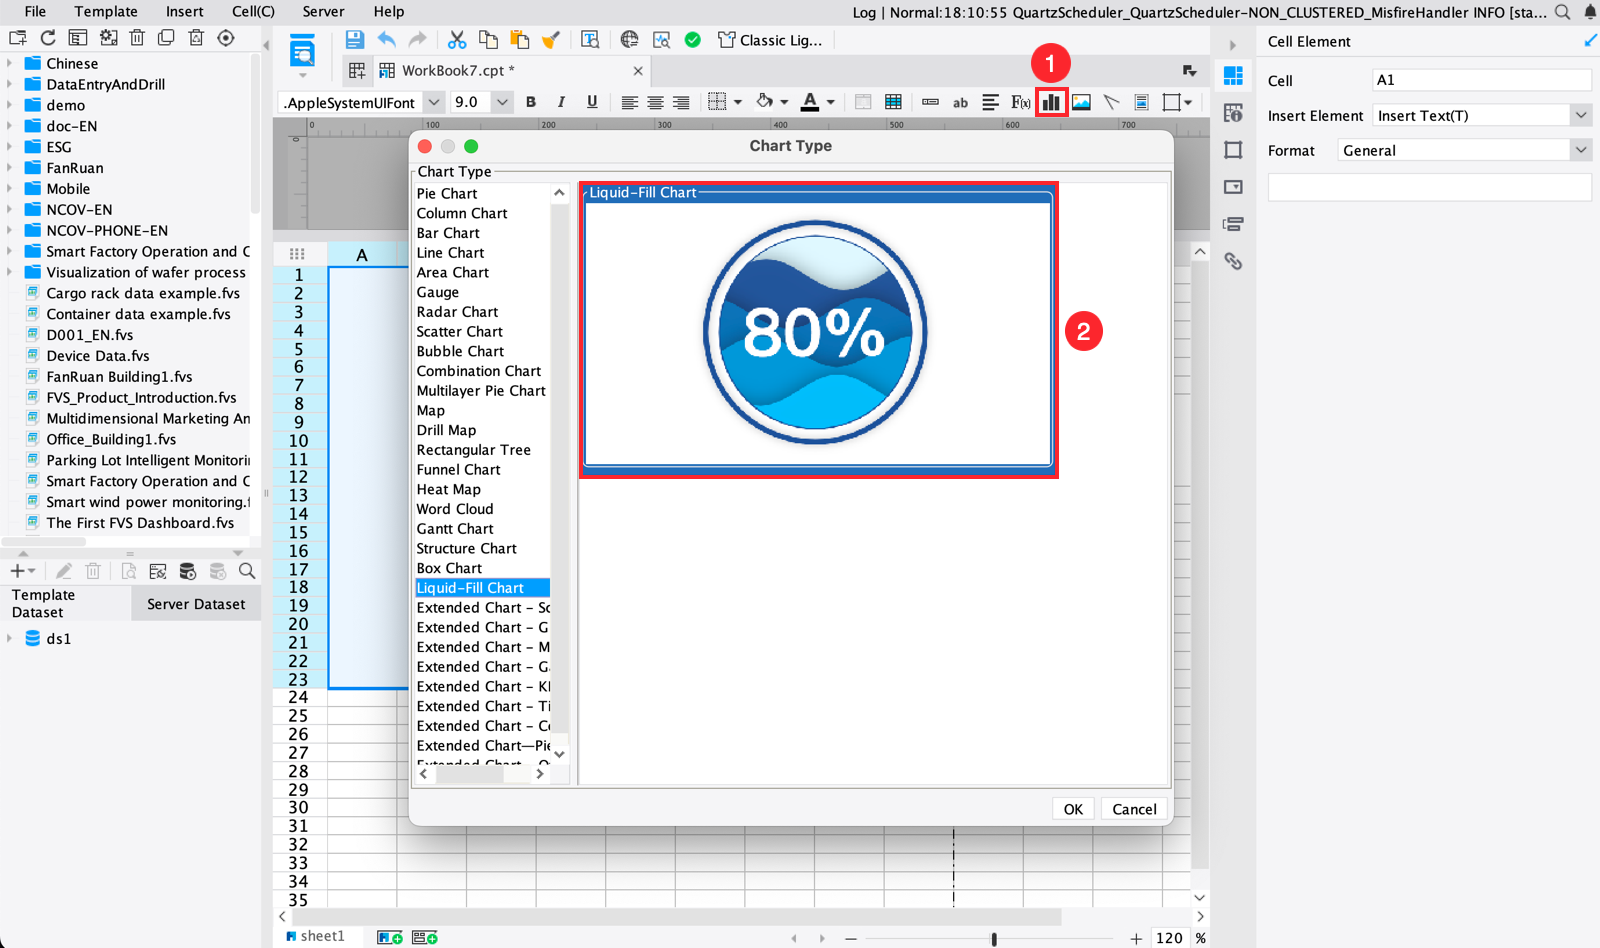Click Cancel in the Chart Type dialog

coord(1134,809)
